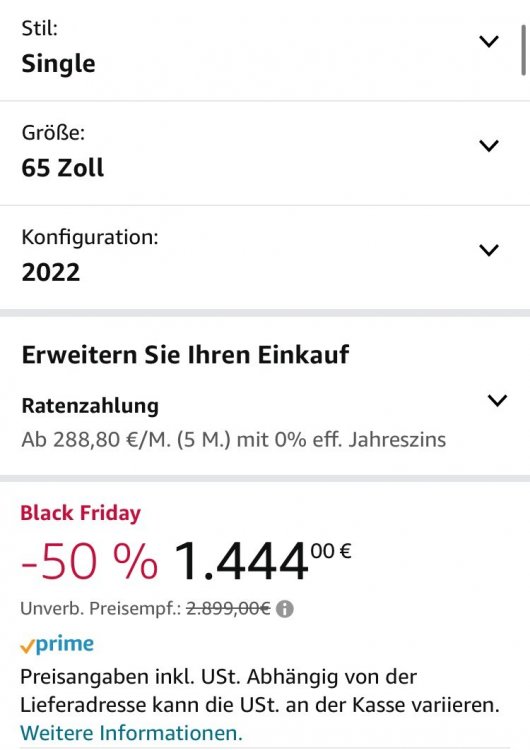Click the crossed-out 2.899,00€ price
This screenshot has width=530, height=750.
coord(228,609)
